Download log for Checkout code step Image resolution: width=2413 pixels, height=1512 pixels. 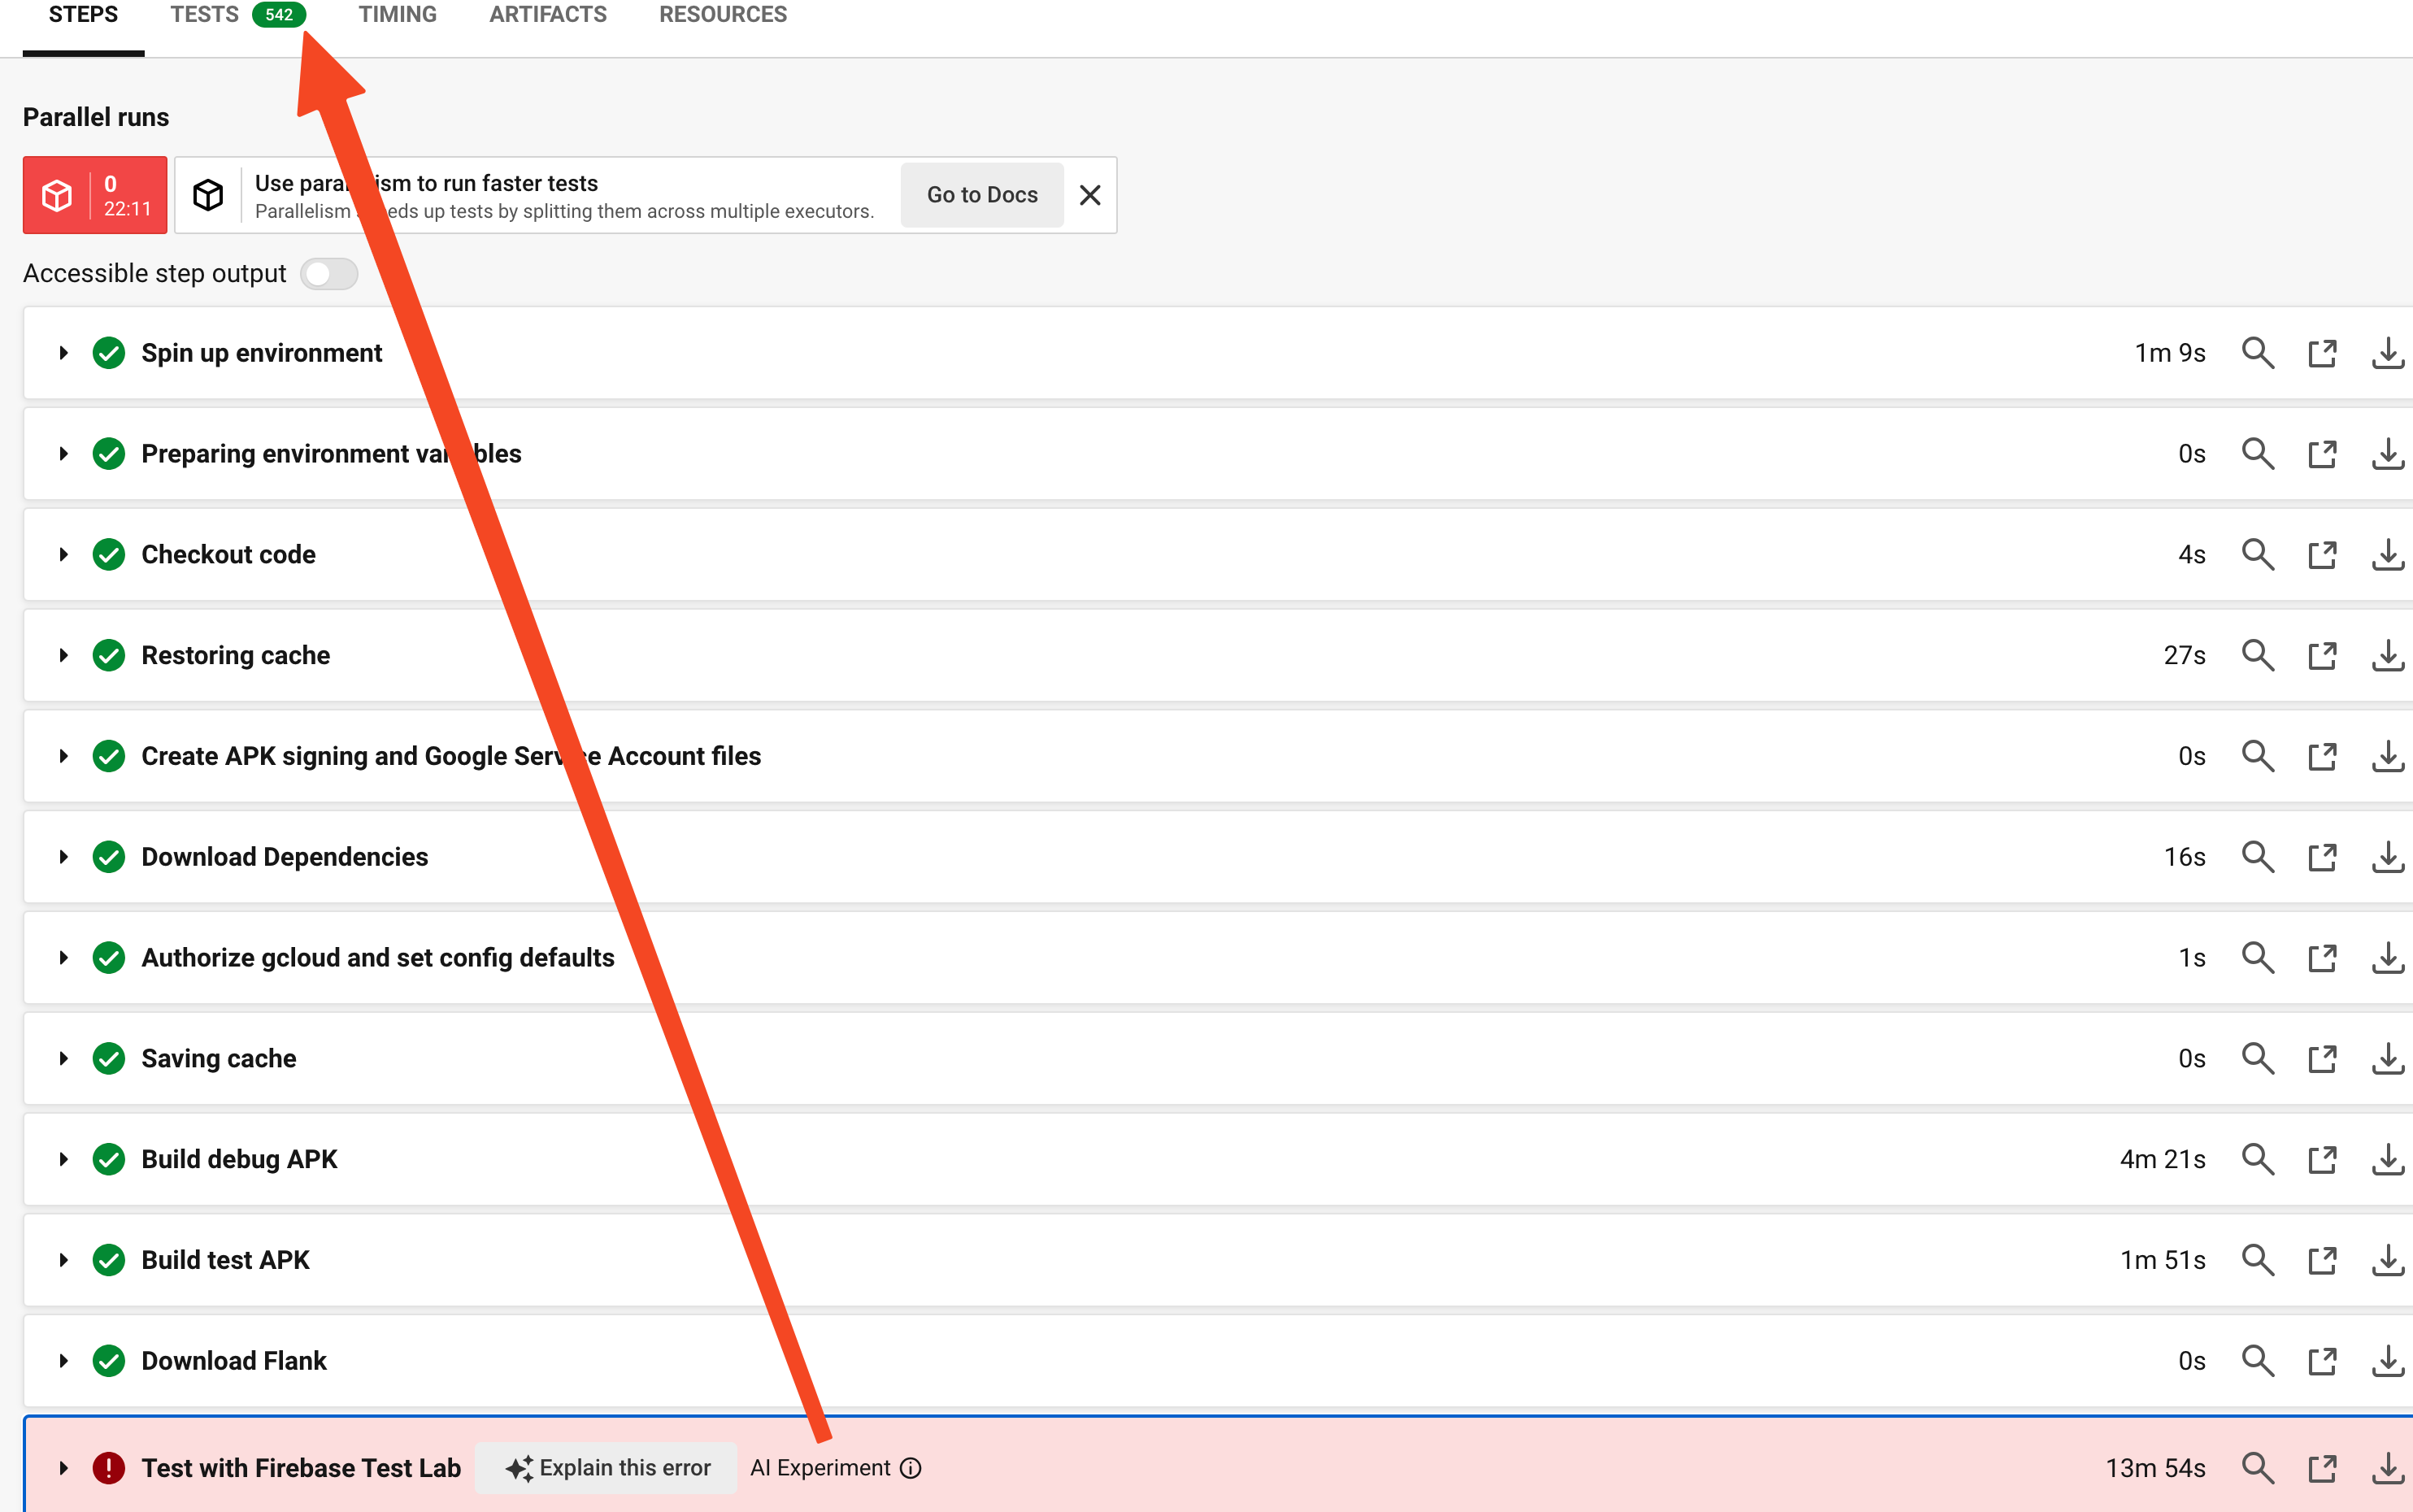[2387, 555]
